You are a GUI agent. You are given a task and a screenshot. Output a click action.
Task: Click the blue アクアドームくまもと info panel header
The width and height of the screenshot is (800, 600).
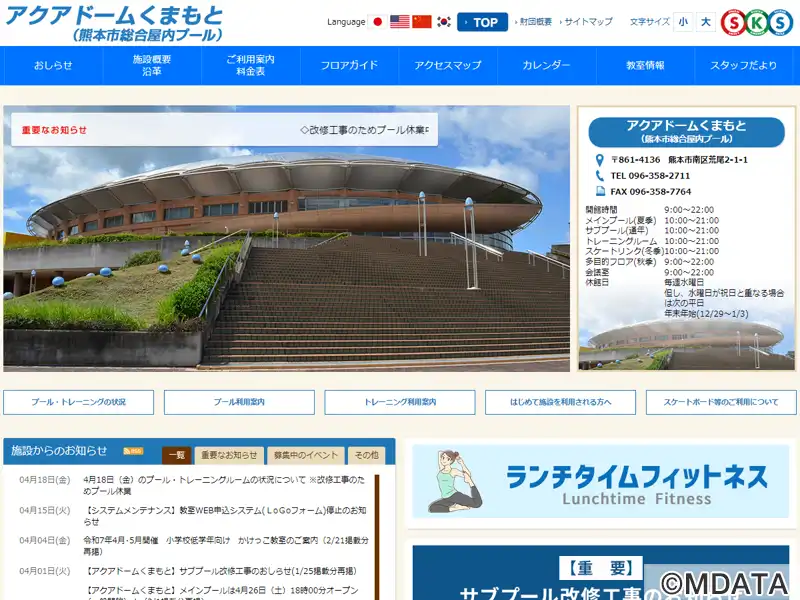686,132
